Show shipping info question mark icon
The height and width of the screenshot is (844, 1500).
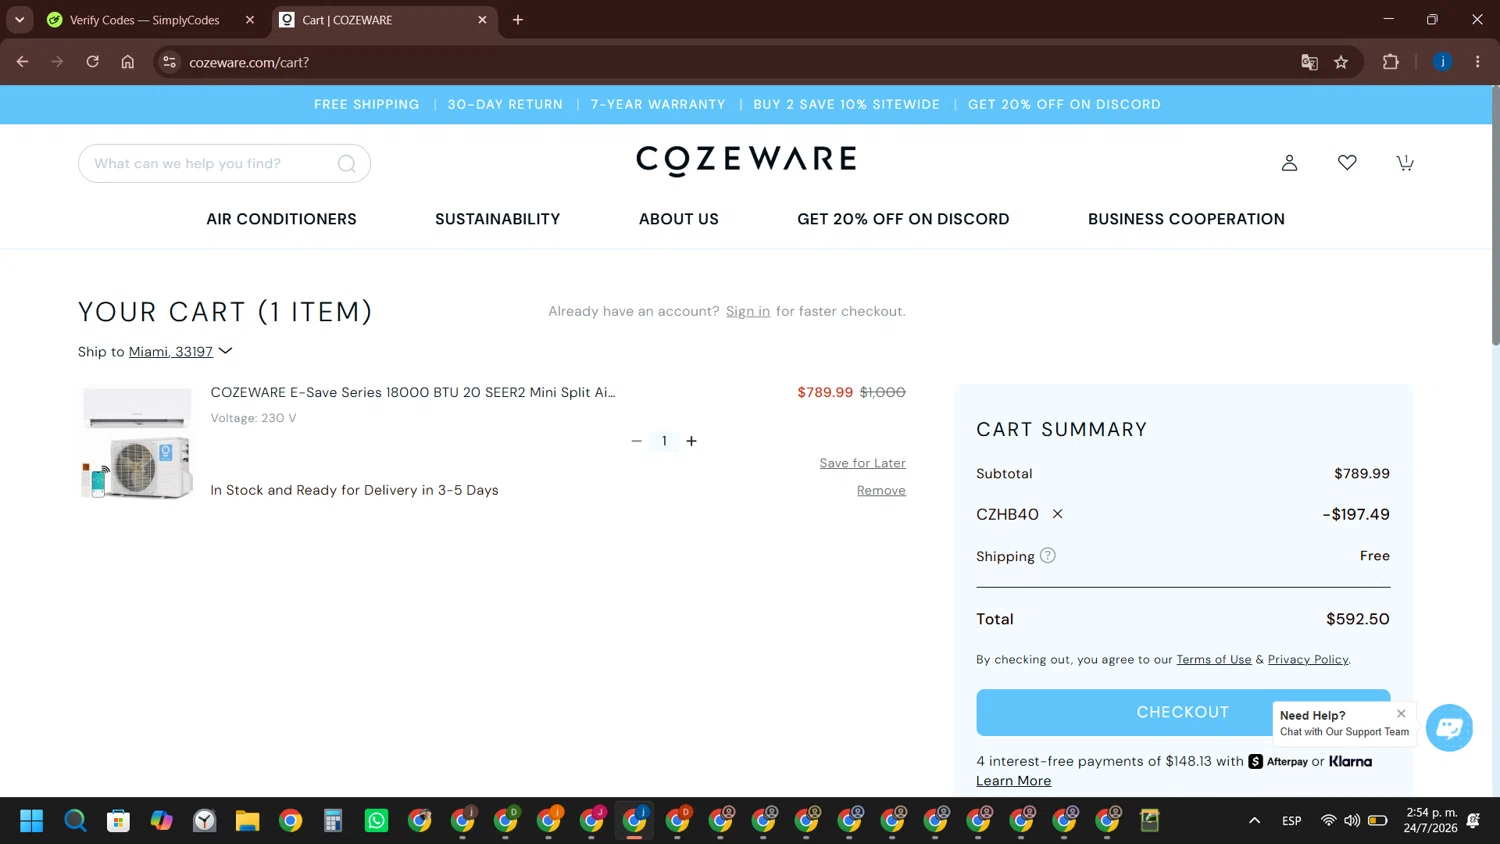(1047, 556)
